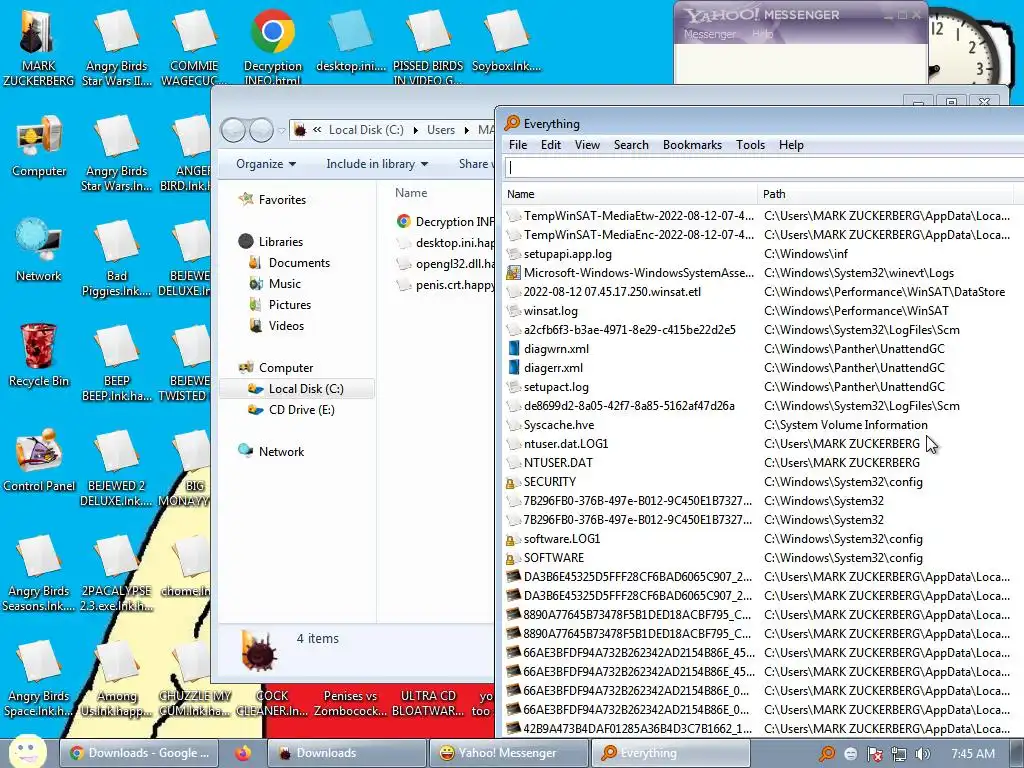
Task: Open the volume speaker tray icon
Action: pos(922,754)
